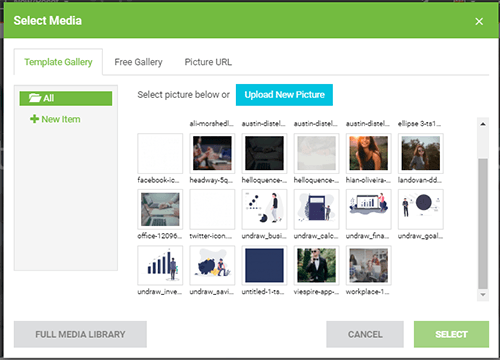
Task: Select the All folder
Action: coord(66,98)
